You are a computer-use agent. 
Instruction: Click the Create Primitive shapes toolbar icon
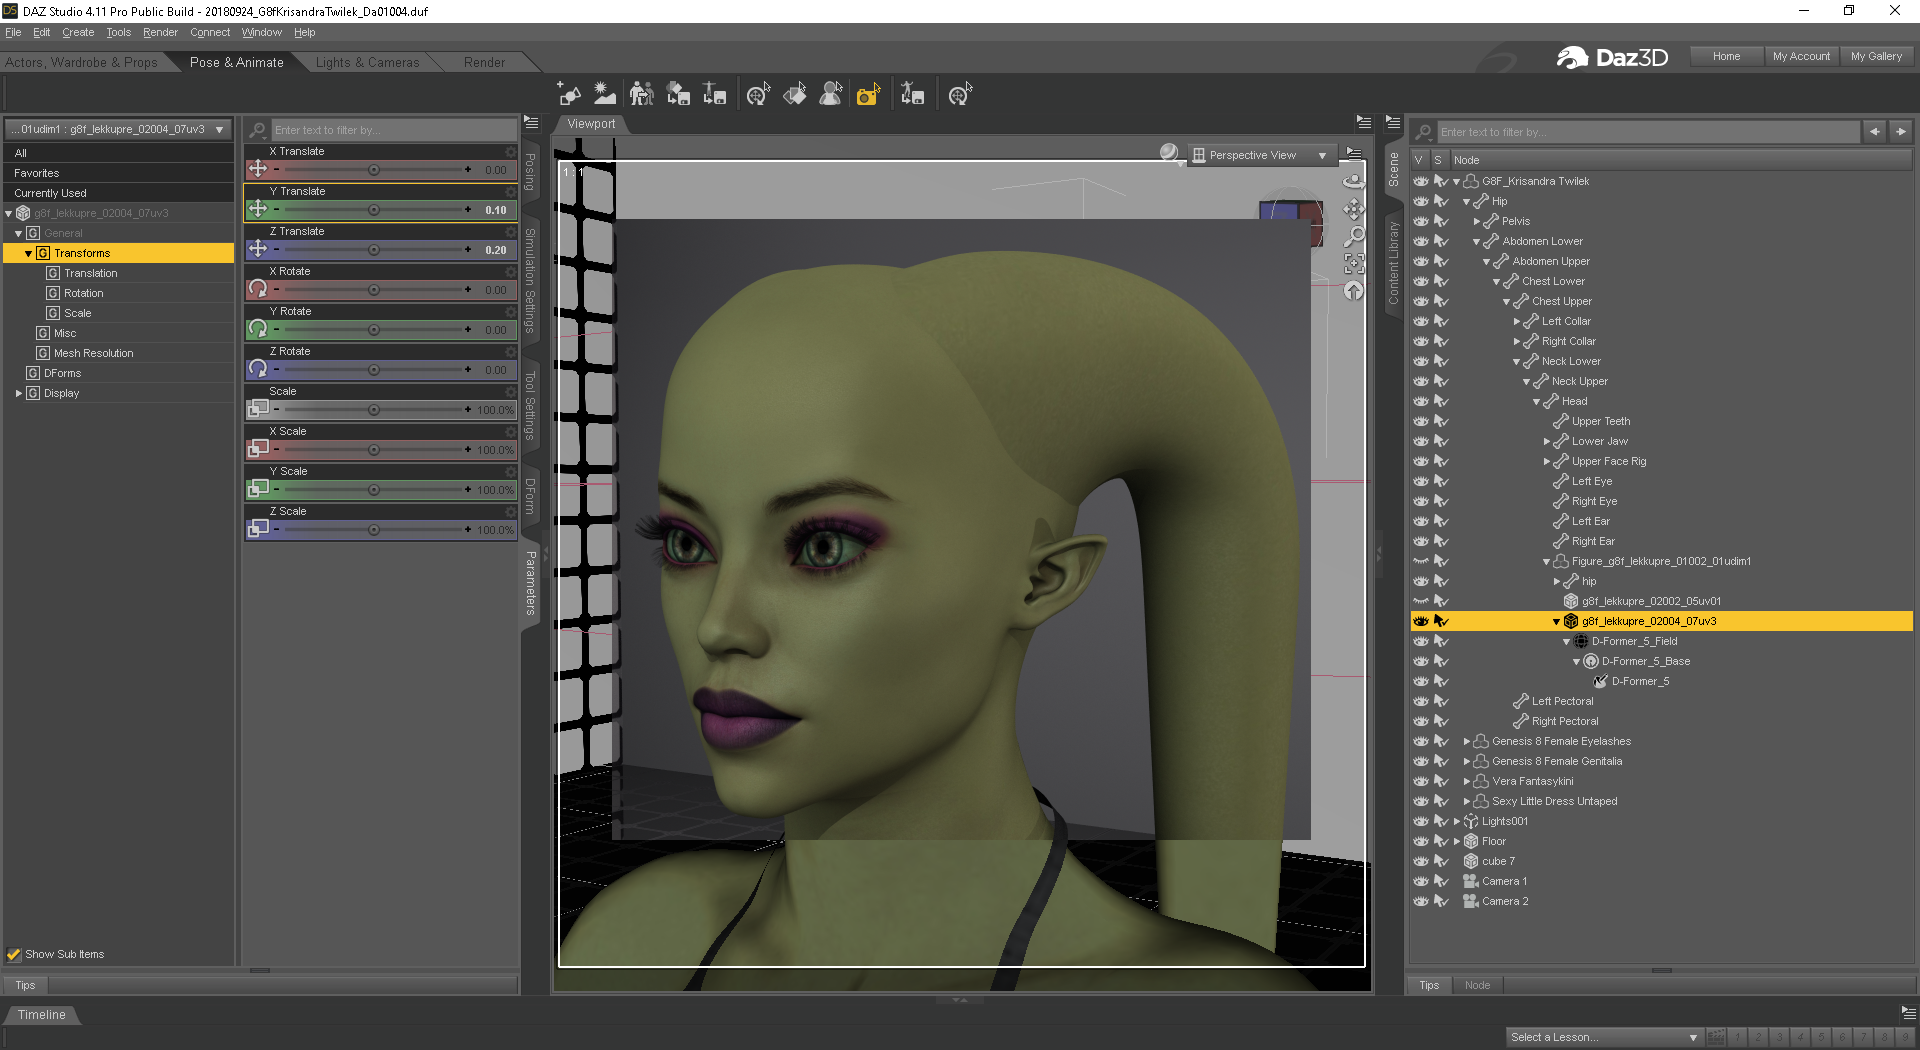coord(569,94)
